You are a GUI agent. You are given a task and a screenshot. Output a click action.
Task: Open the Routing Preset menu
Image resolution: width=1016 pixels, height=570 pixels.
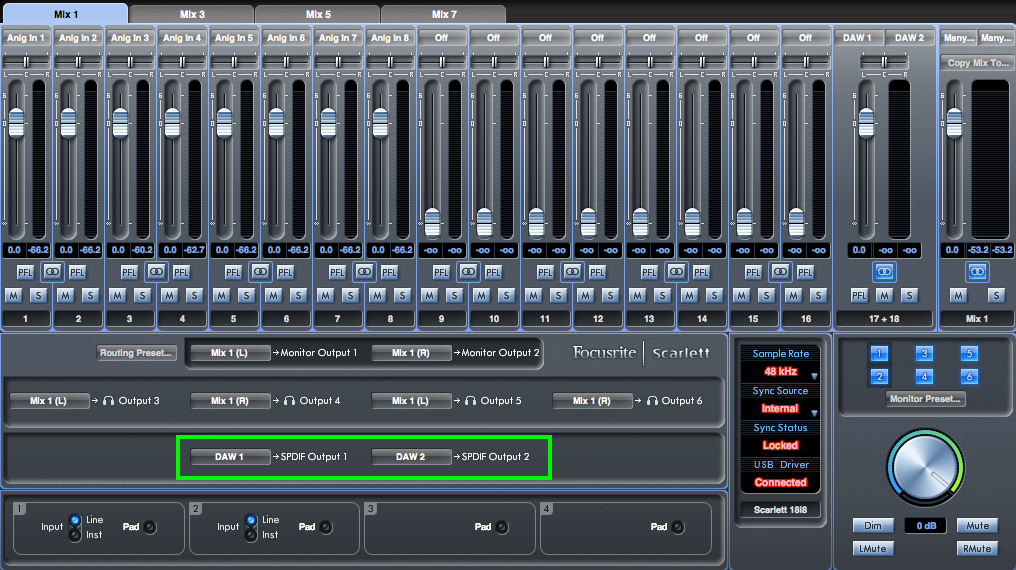point(136,353)
